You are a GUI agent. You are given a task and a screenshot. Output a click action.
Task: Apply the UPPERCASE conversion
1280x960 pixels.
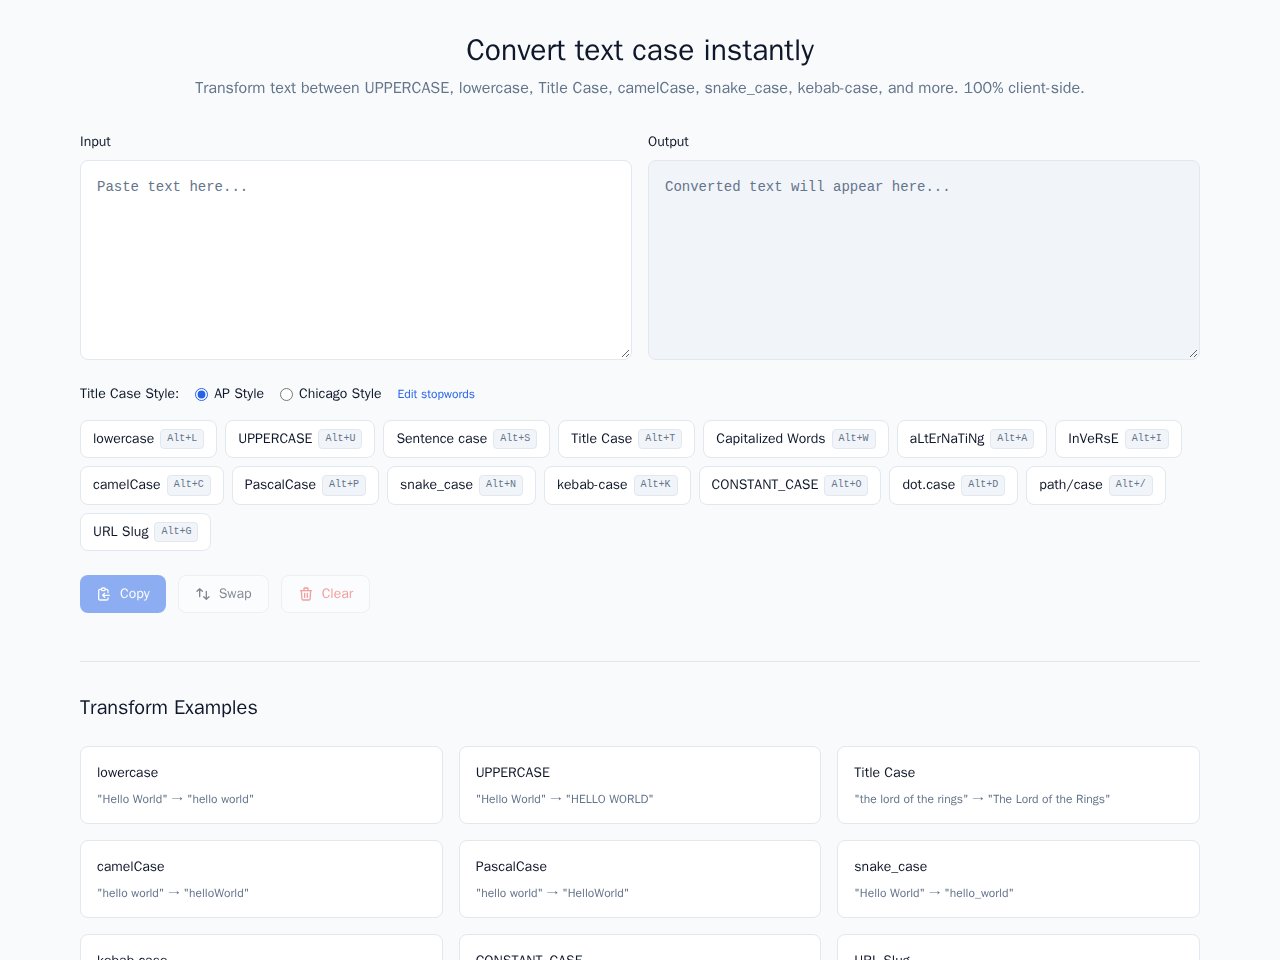pyautogui.click(x=300, y=439)
